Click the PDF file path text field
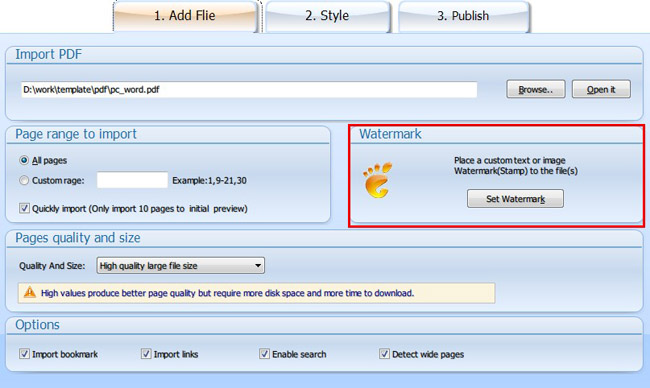The height and width of the screenshot is (388, 650). [249, 90]
